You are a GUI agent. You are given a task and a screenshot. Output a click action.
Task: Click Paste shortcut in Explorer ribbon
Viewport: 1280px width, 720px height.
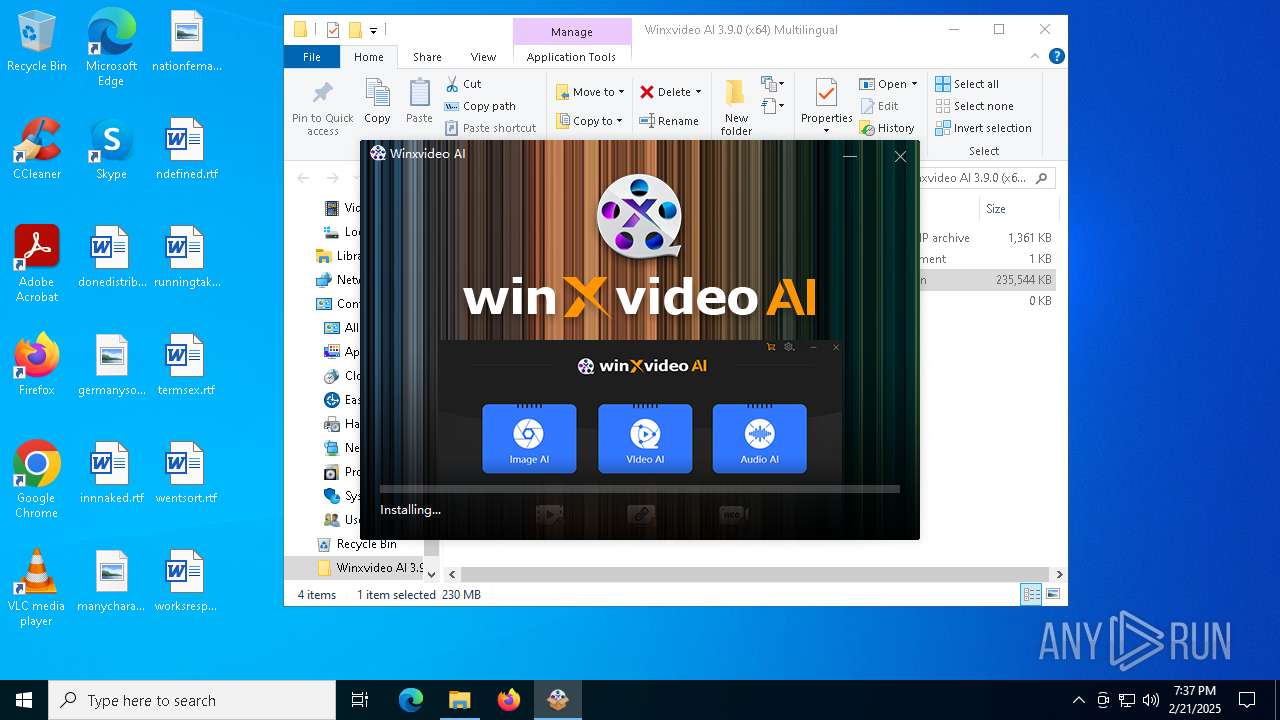[x=490, y=128]
